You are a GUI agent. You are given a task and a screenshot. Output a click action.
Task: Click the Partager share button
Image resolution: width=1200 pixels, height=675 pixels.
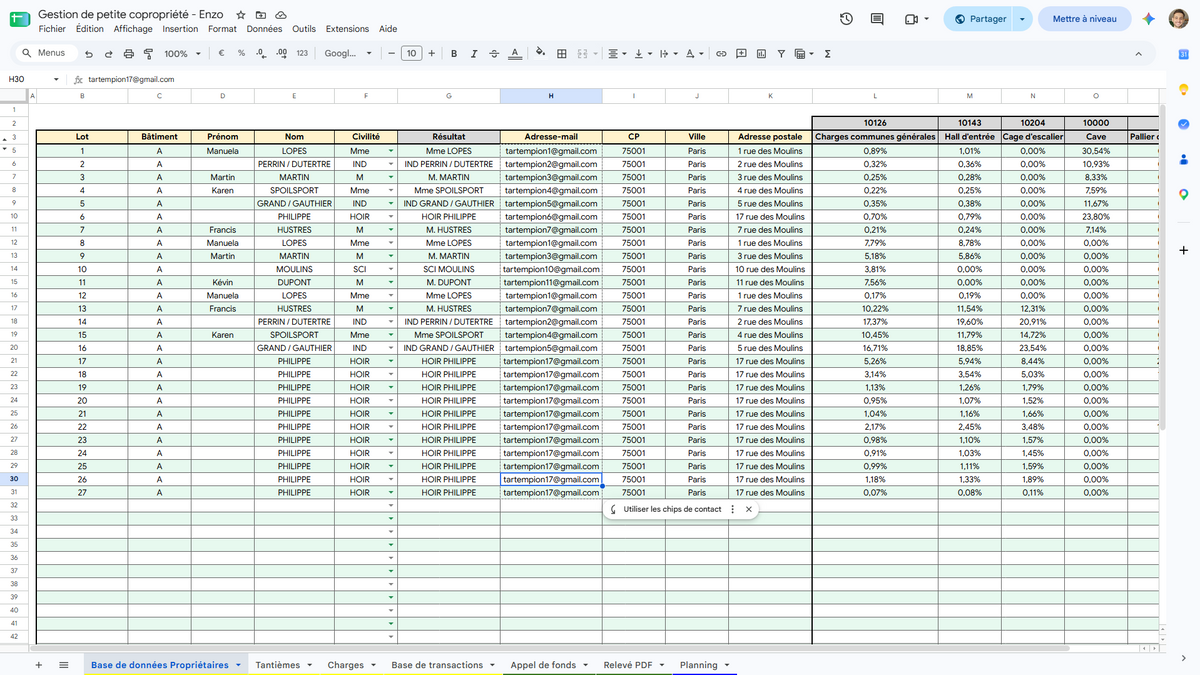click(979, 19)
